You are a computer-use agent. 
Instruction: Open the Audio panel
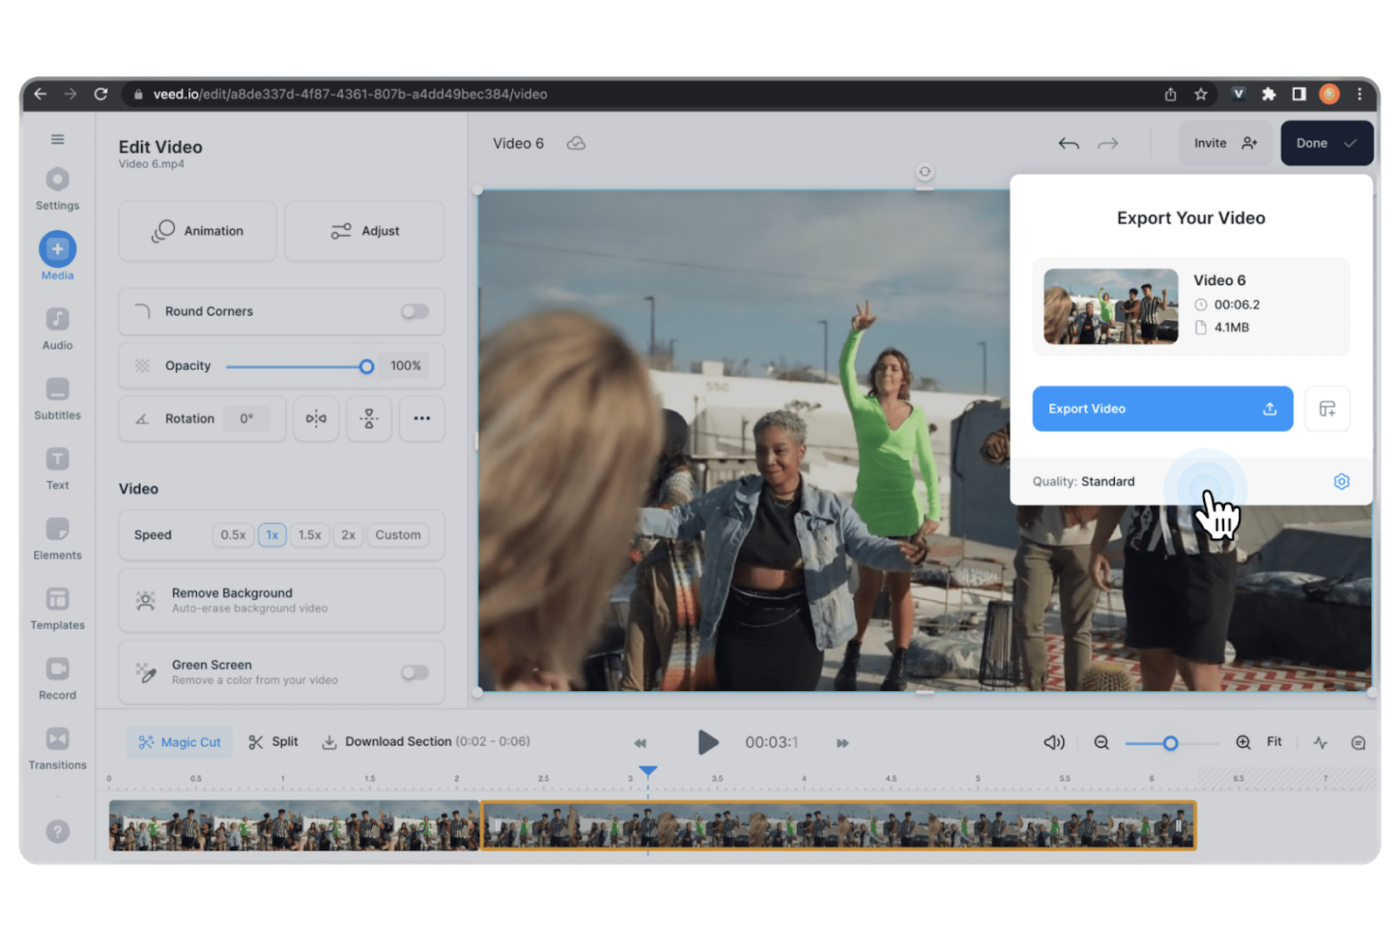(57, 329)
